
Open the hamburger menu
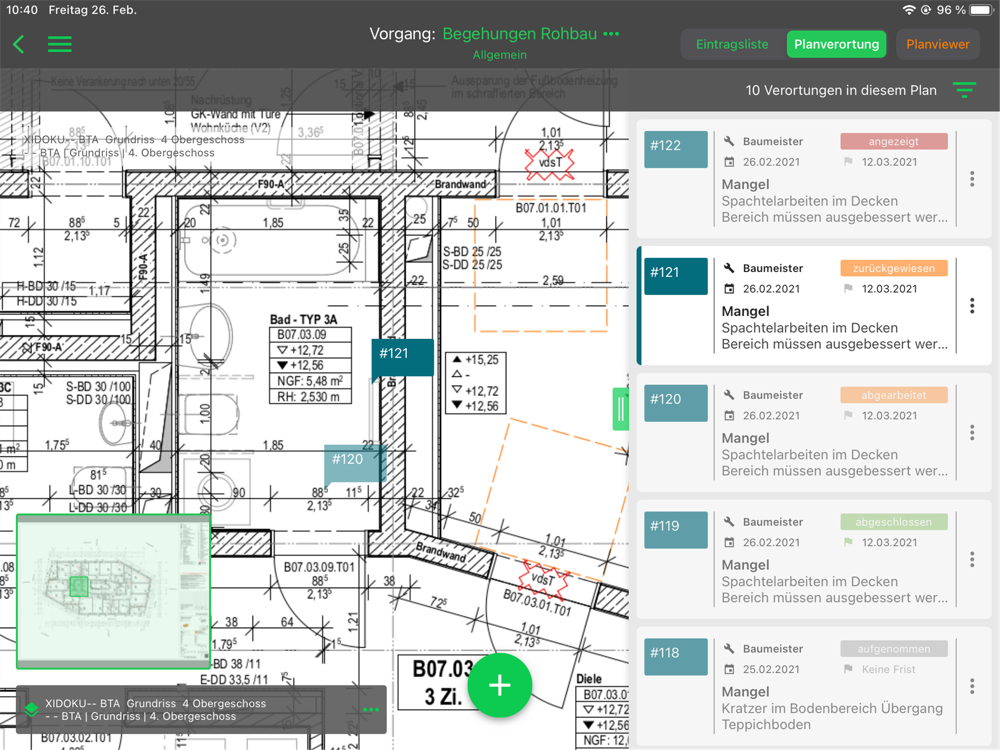(x=59, y=44)
